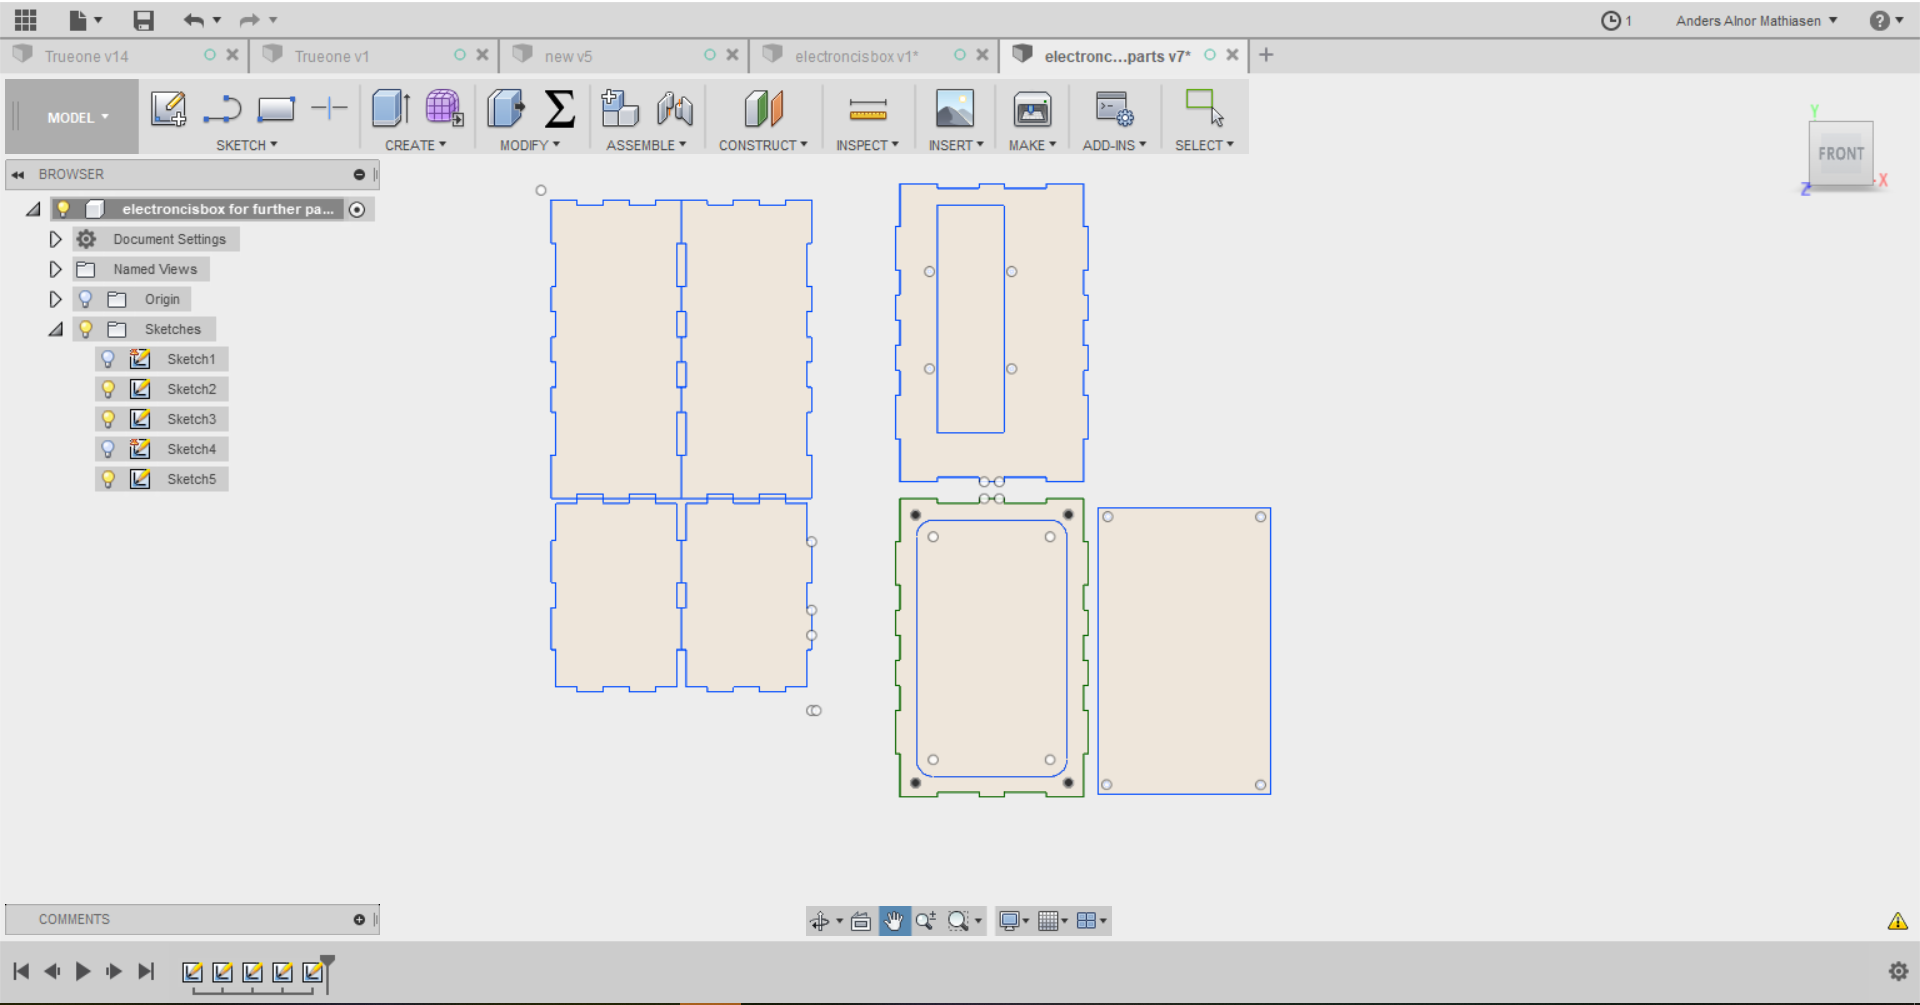Save the document with the floppy icon
This screenshot has width=1920, height=1005.
tap(143, 20)
